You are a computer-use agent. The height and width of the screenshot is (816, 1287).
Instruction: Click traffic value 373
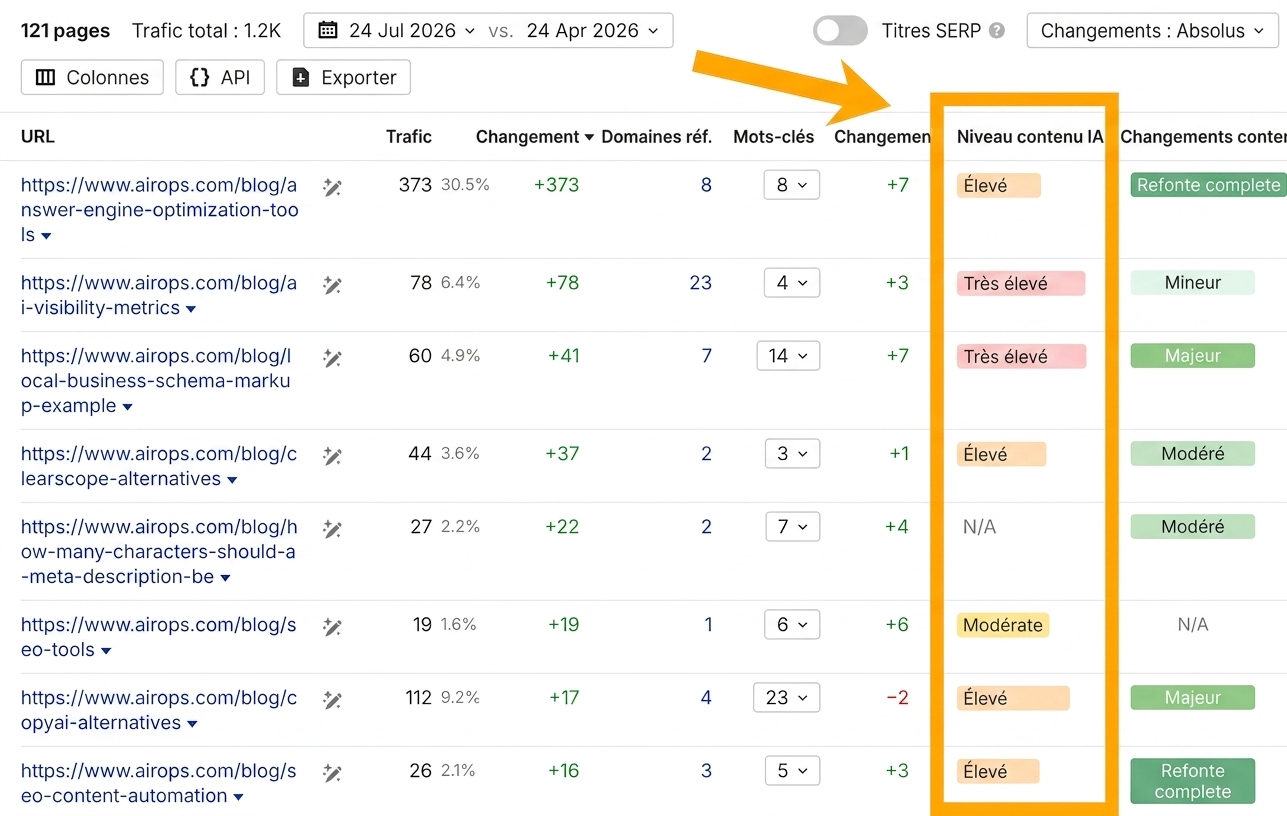click(415, 185)
